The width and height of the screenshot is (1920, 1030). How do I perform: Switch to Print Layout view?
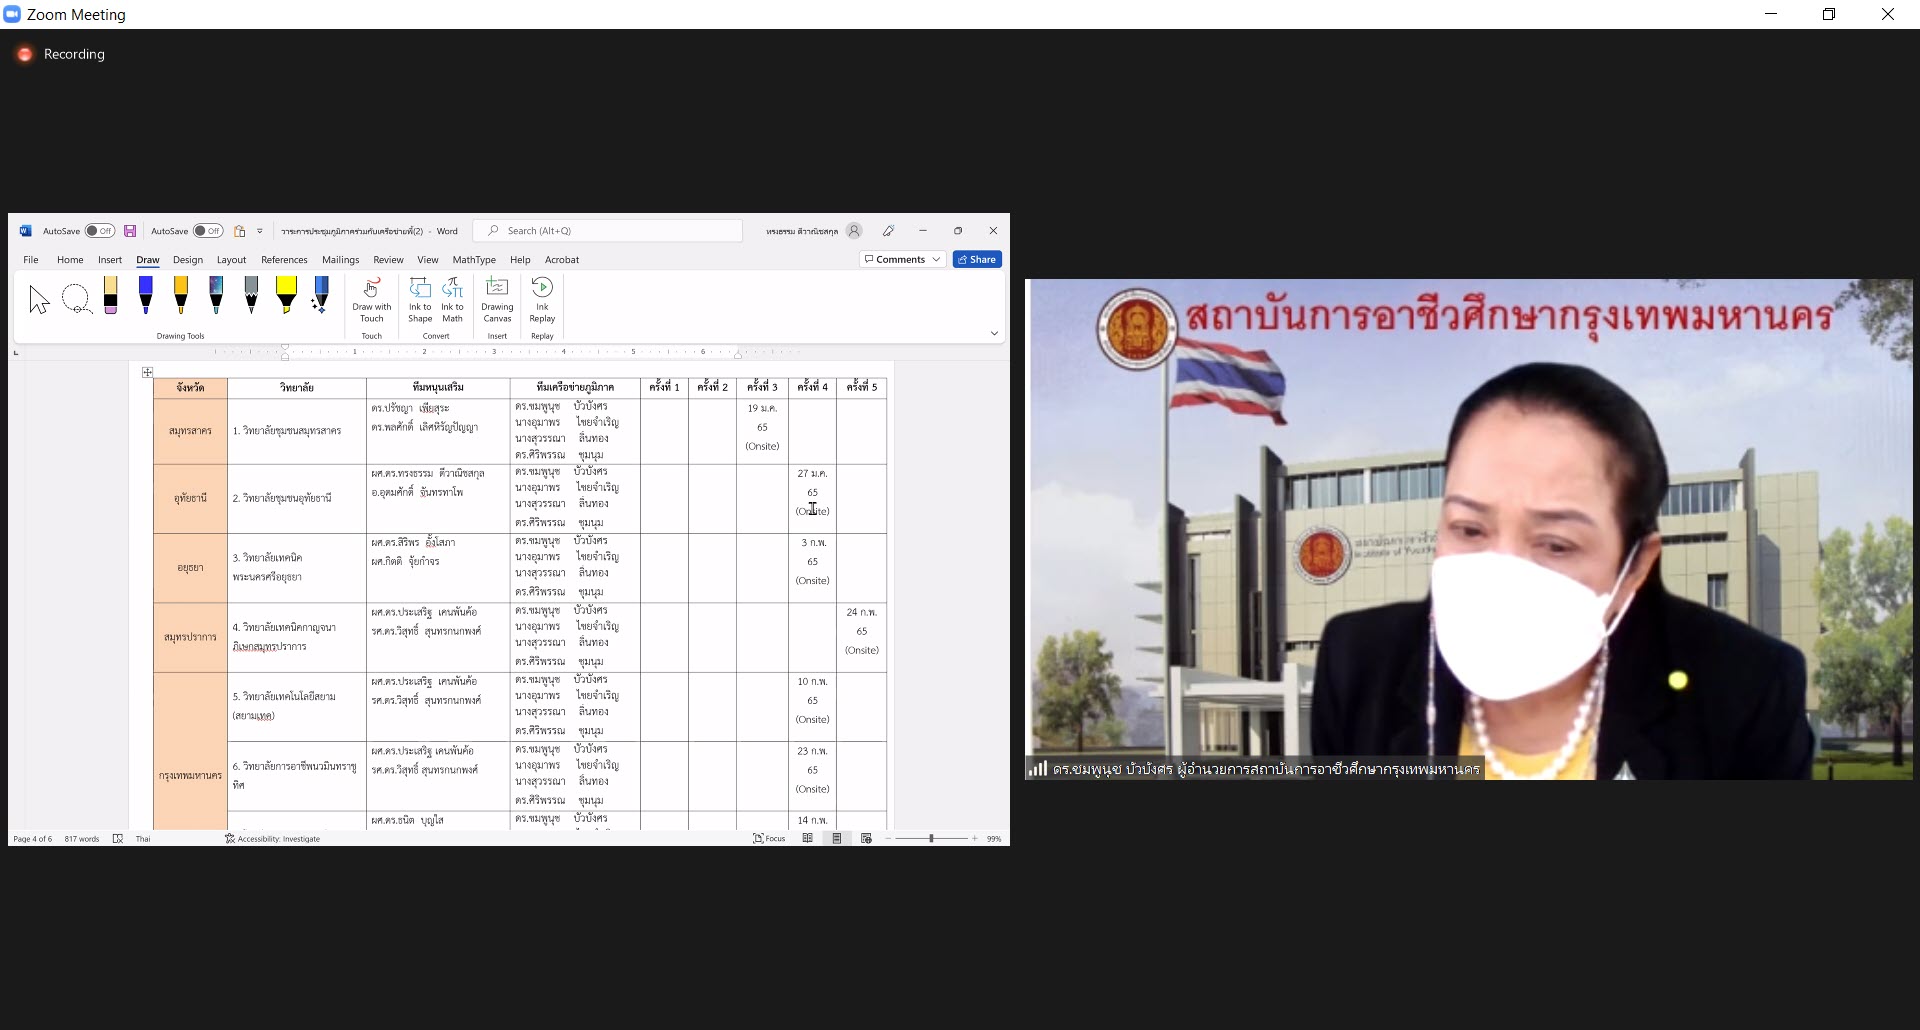click(837, 839)
